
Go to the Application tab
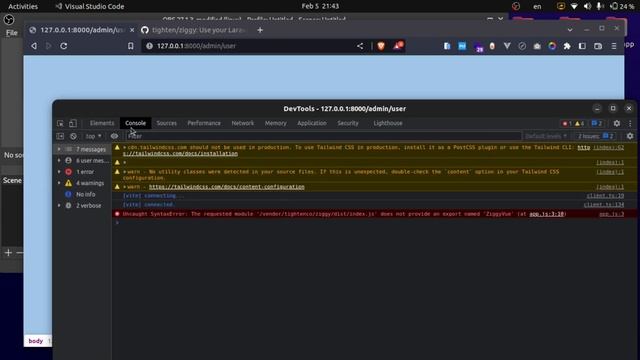[x=311, y=123]
